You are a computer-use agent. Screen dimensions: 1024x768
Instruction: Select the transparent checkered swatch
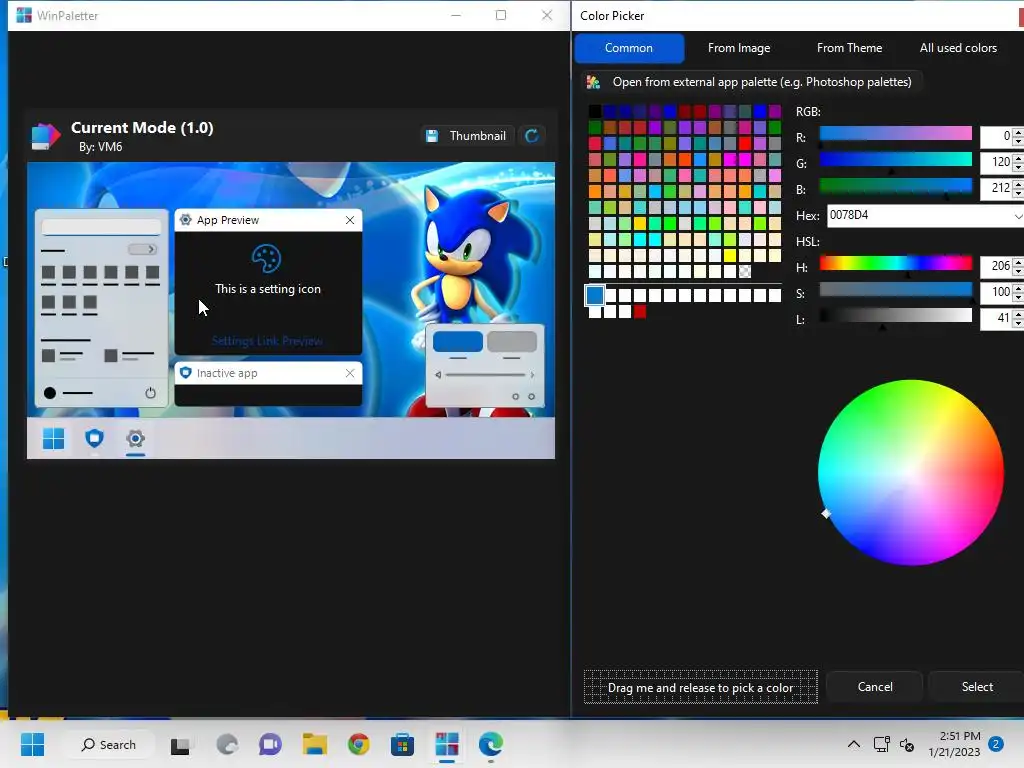(744, 271)
